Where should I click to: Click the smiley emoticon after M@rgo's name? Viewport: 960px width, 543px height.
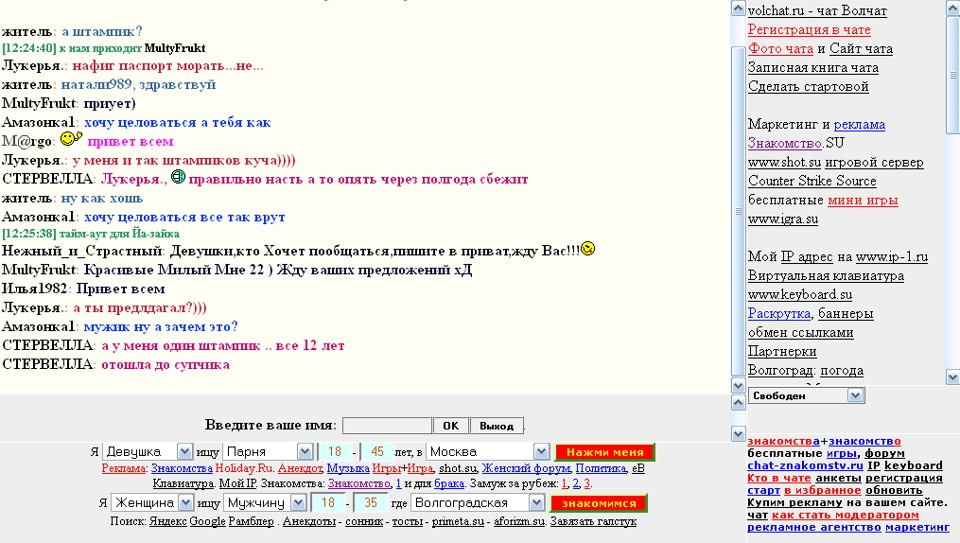[x=70, y=140]
